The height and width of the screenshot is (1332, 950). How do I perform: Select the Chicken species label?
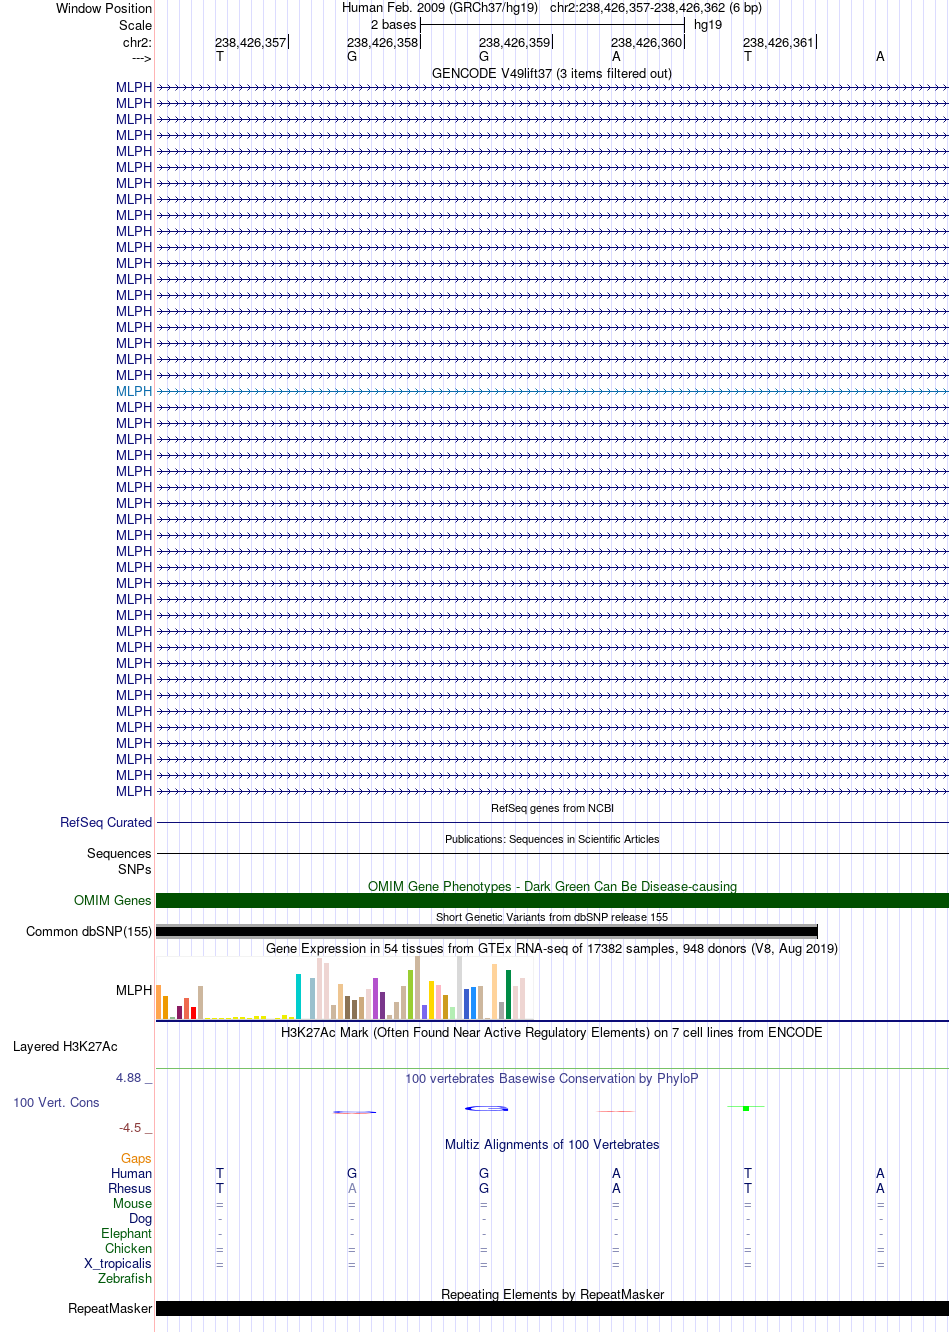tap(128, 1248)
